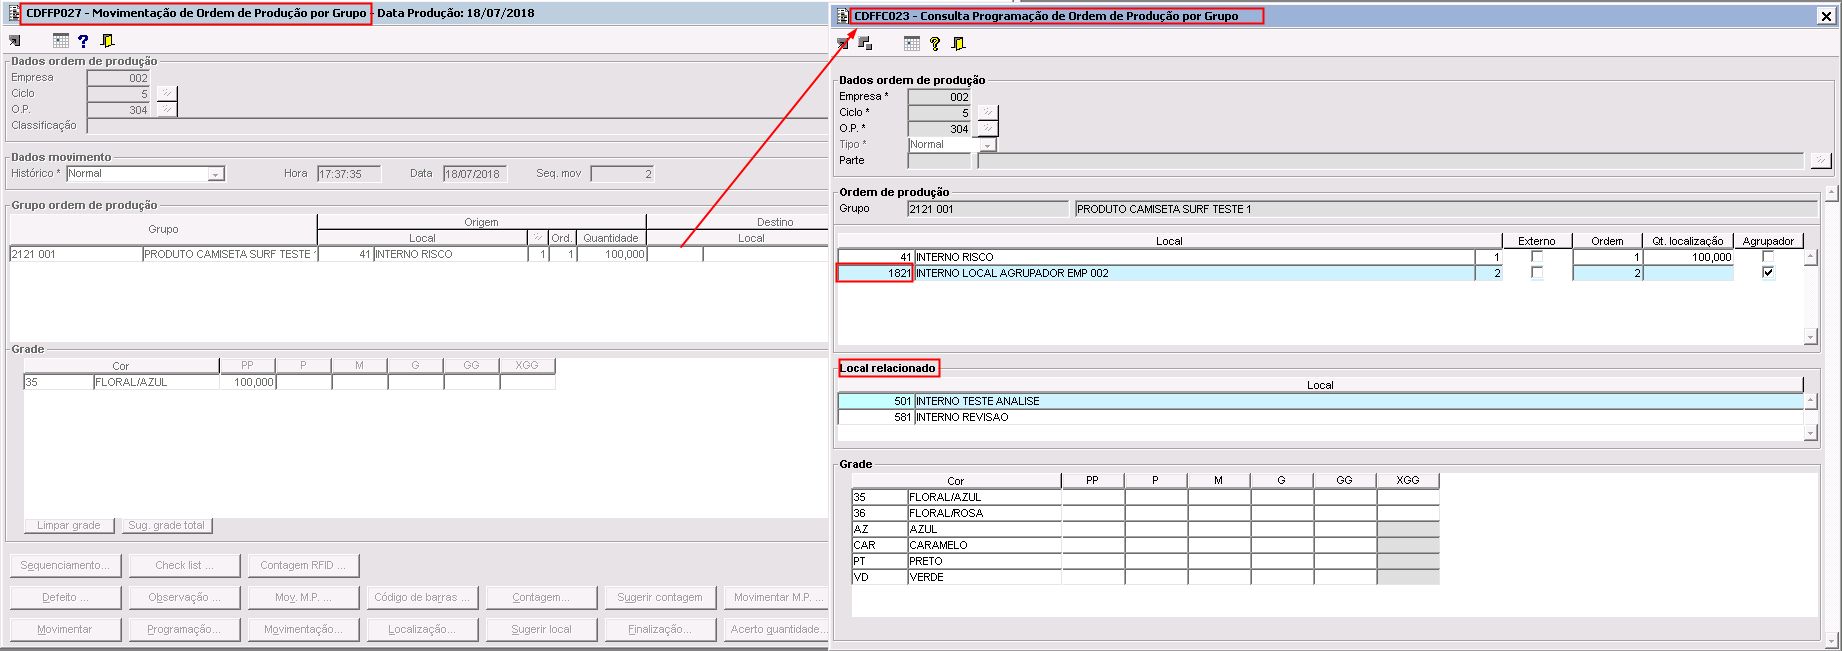This screenshot has width=1842, height=651.
Task: Toggle Externo checkbox for INTERNO LOCAL AGRUPADOR row
Action: pyautogui.click(x=1537, y=273)
